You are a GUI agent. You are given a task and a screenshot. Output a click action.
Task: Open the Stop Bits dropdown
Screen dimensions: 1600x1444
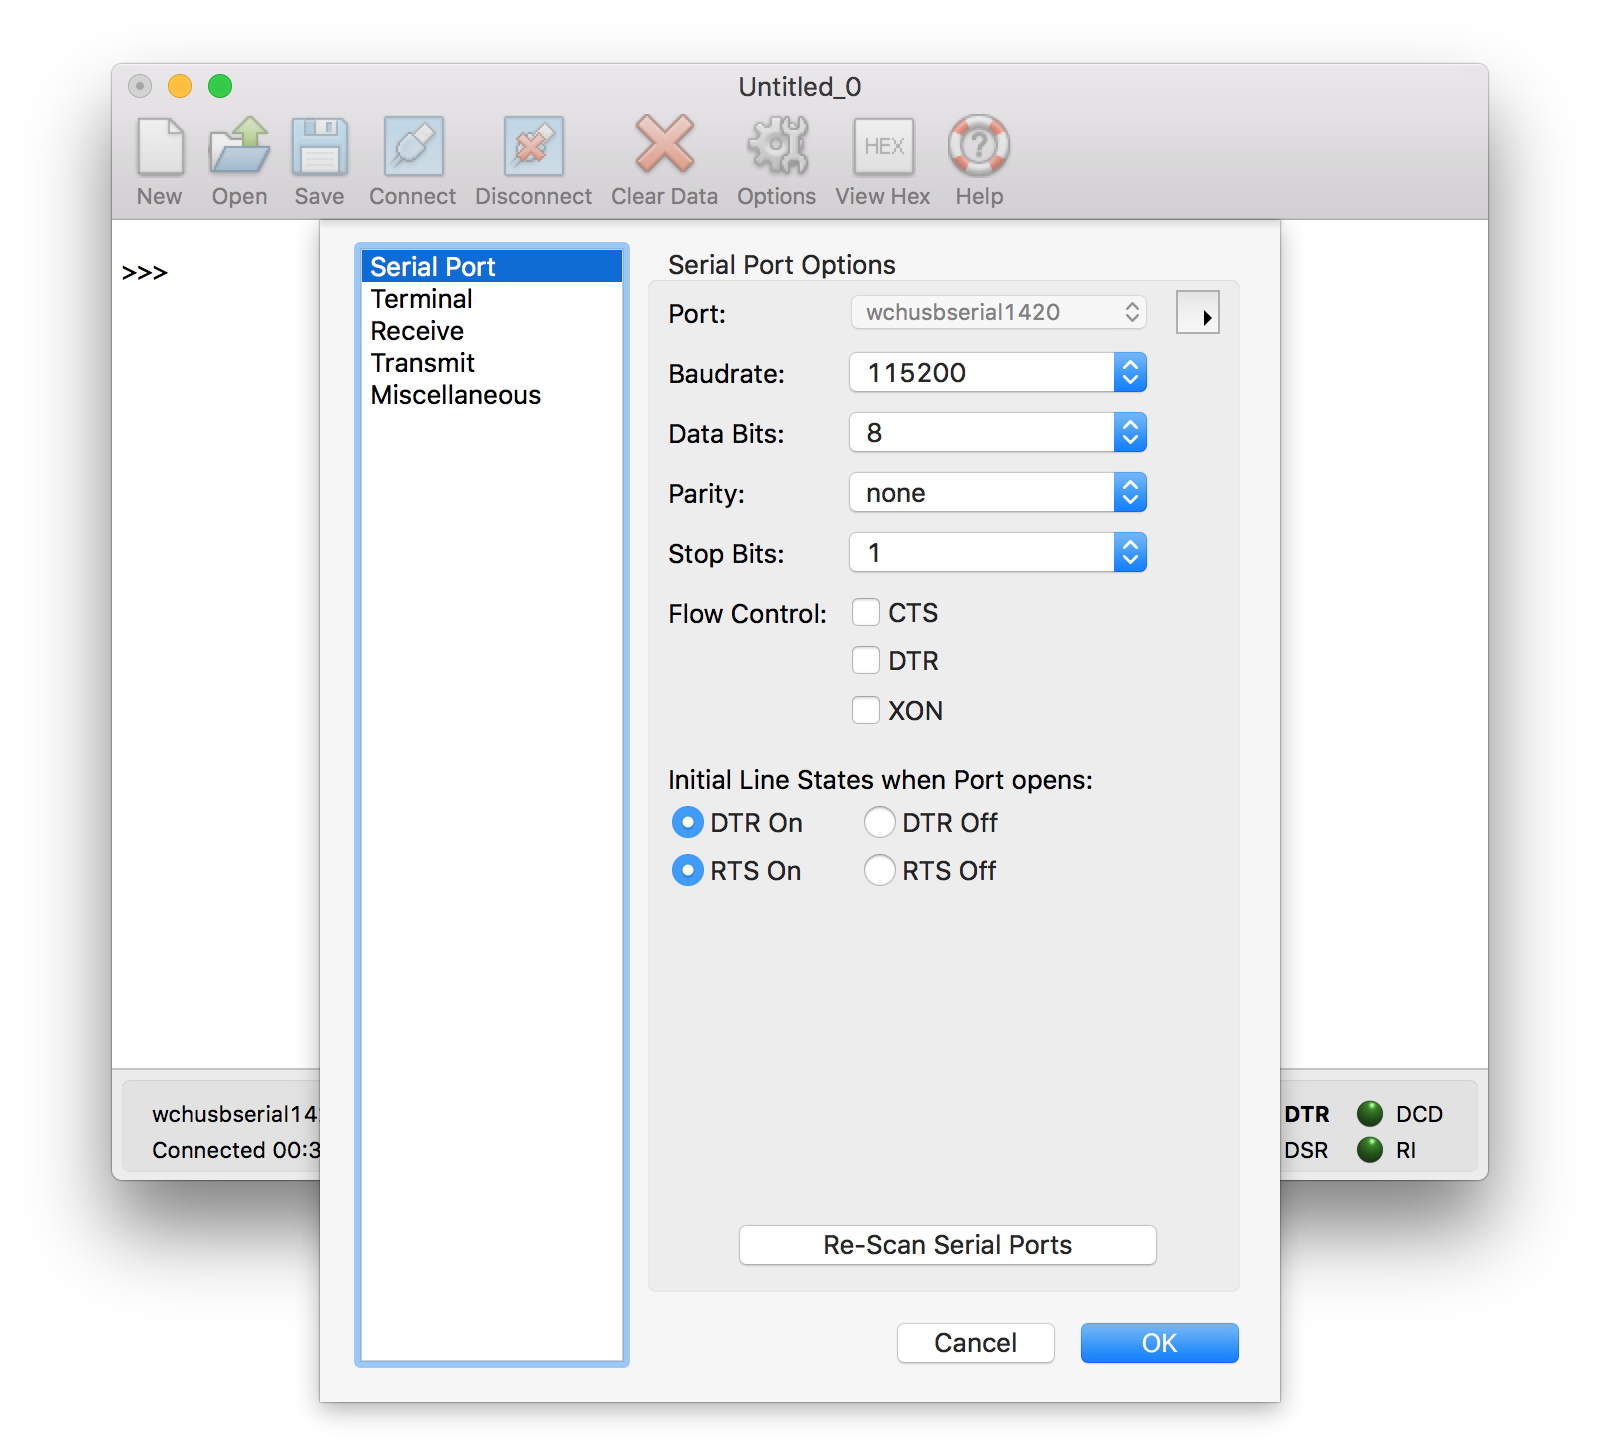coord(998,552)
